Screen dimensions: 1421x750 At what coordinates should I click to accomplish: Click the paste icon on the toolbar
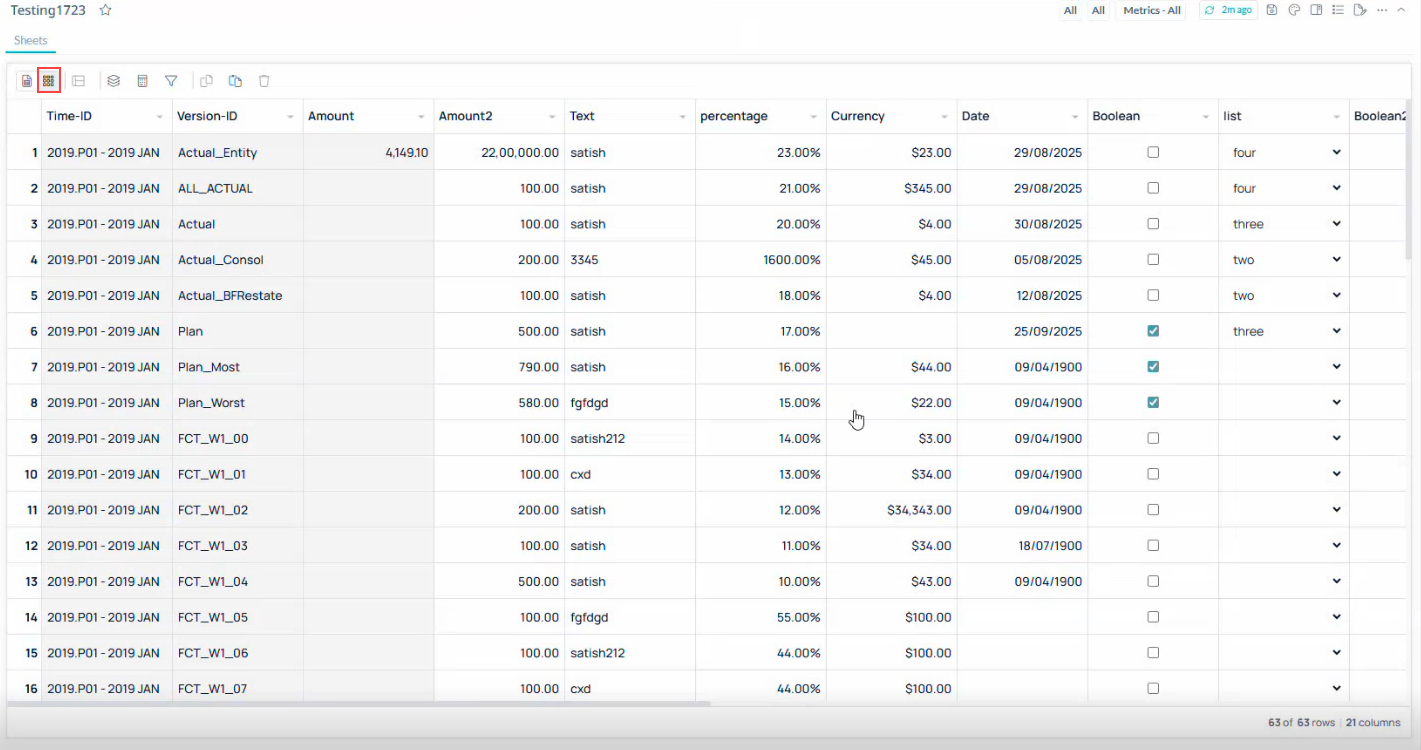[x=236, y=81]
